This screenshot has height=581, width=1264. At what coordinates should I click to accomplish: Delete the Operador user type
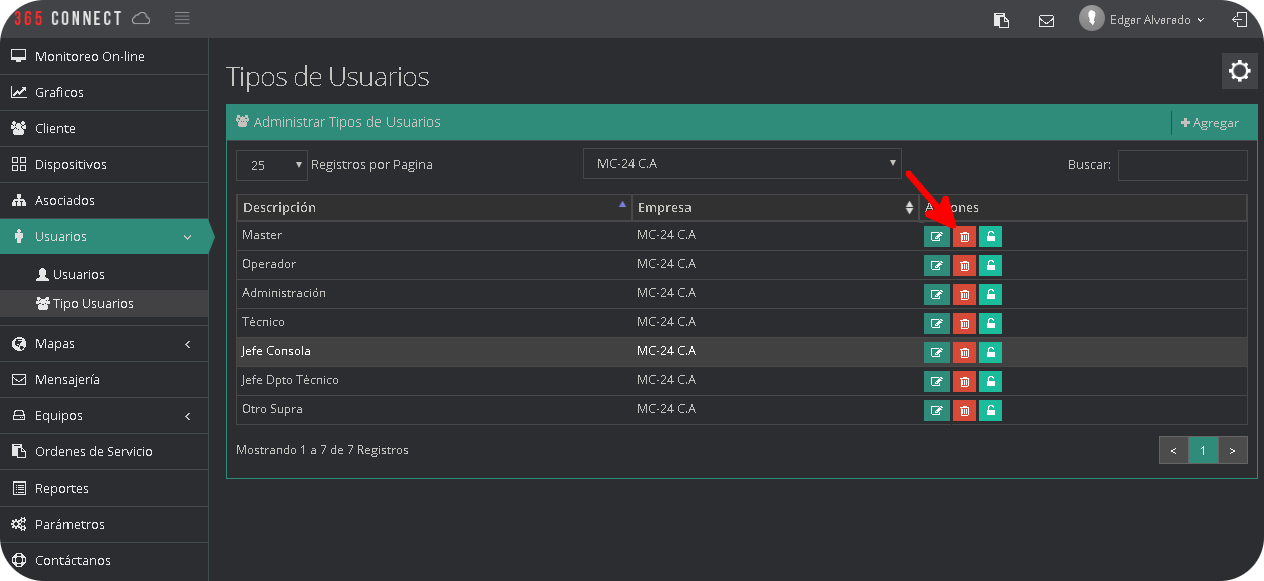click(x=964, y=266)
